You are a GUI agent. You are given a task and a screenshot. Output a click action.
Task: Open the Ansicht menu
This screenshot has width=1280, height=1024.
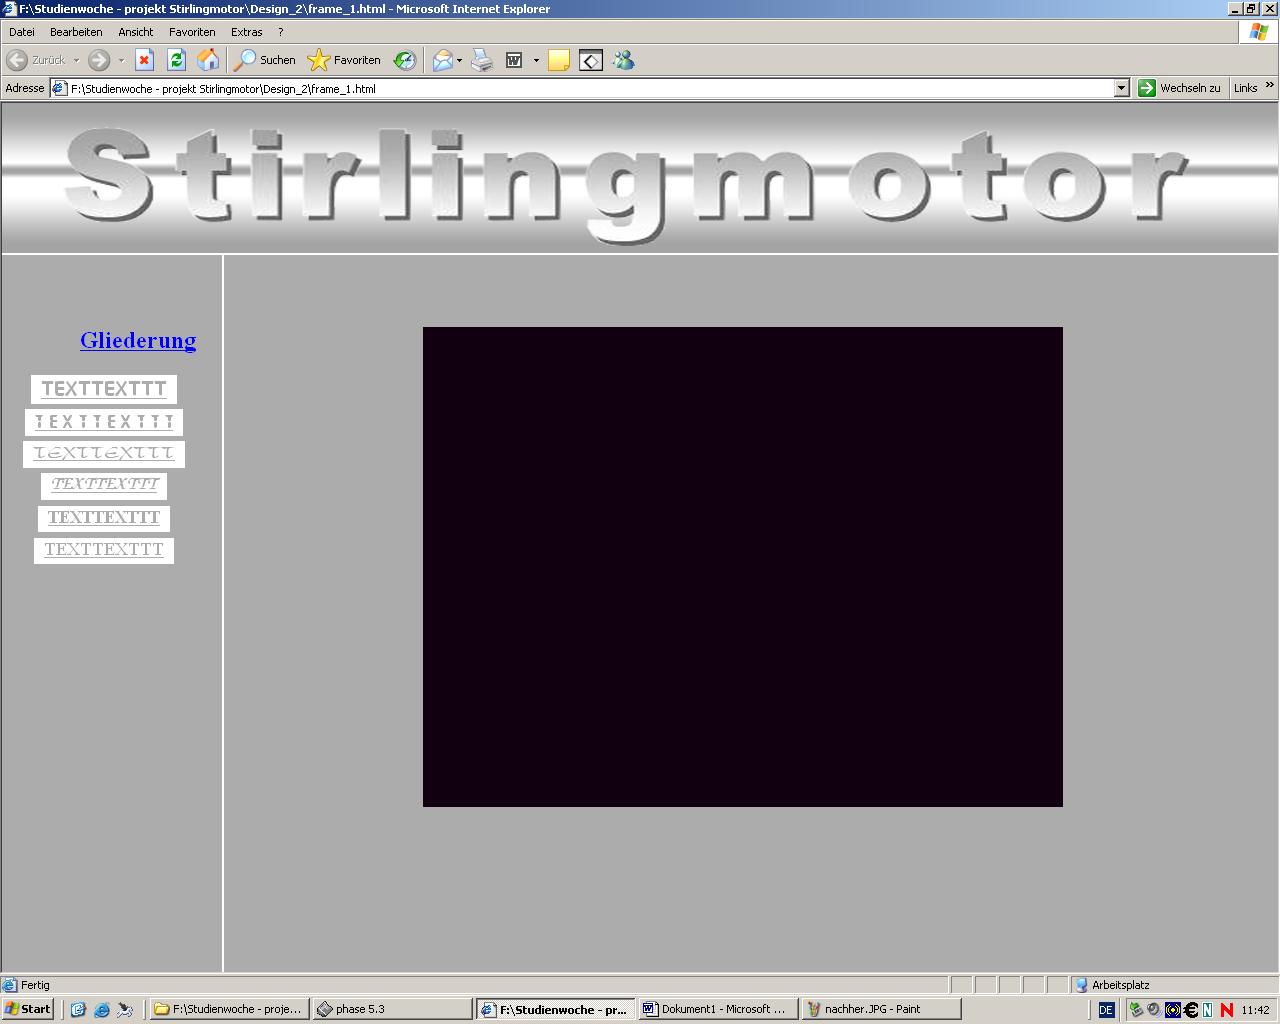click(x=135, y=32)
